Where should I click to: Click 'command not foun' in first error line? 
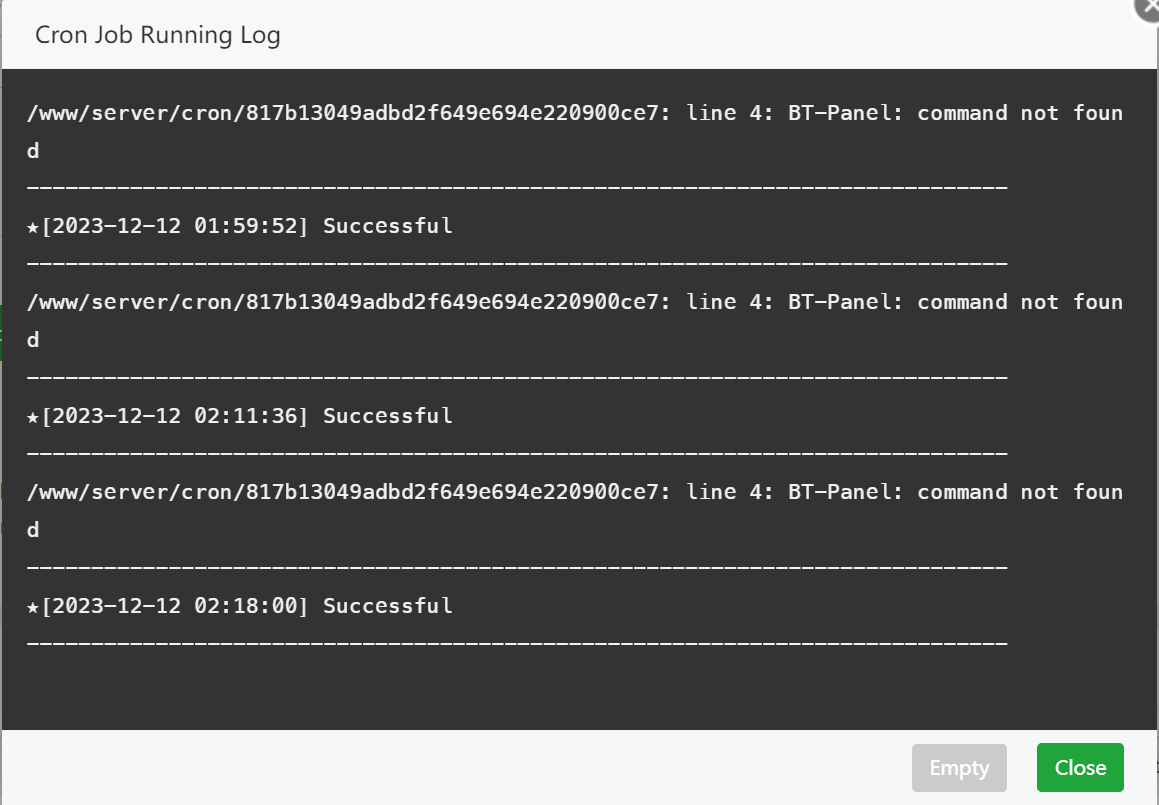click(x=1020, y=113)
